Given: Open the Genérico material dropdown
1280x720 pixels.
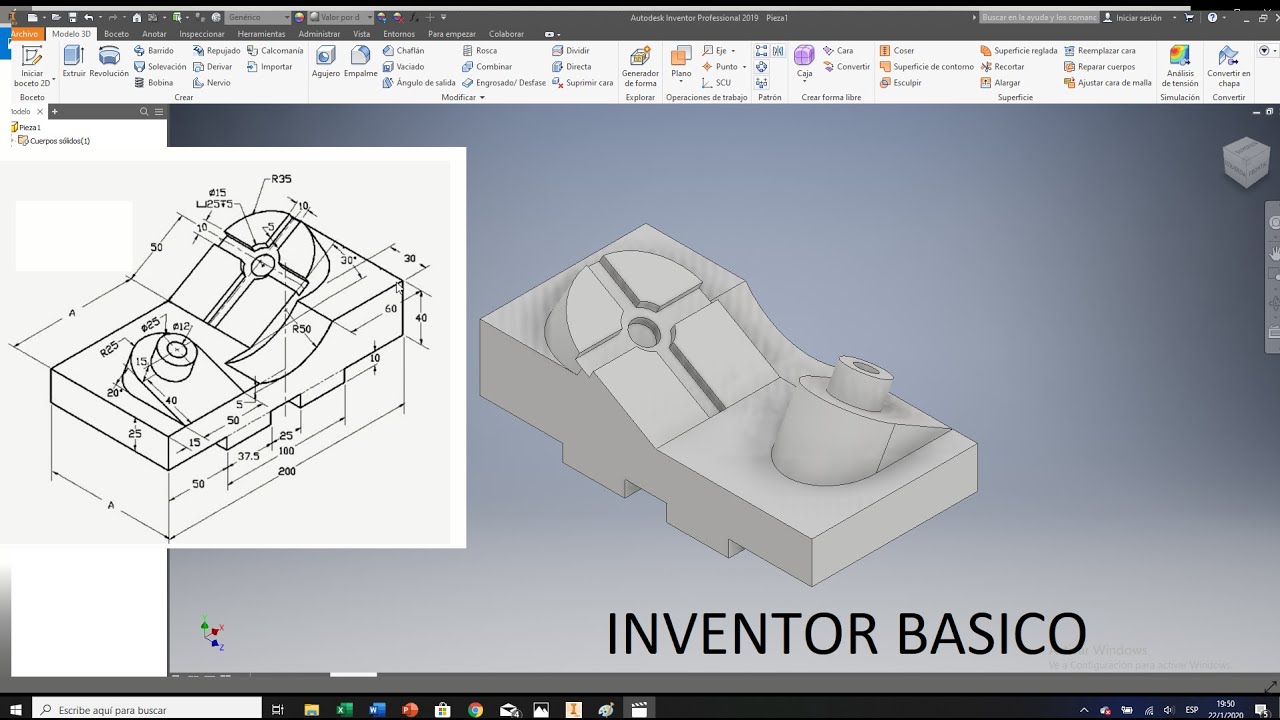Looking at the screenshot, I should coord(258,17).
